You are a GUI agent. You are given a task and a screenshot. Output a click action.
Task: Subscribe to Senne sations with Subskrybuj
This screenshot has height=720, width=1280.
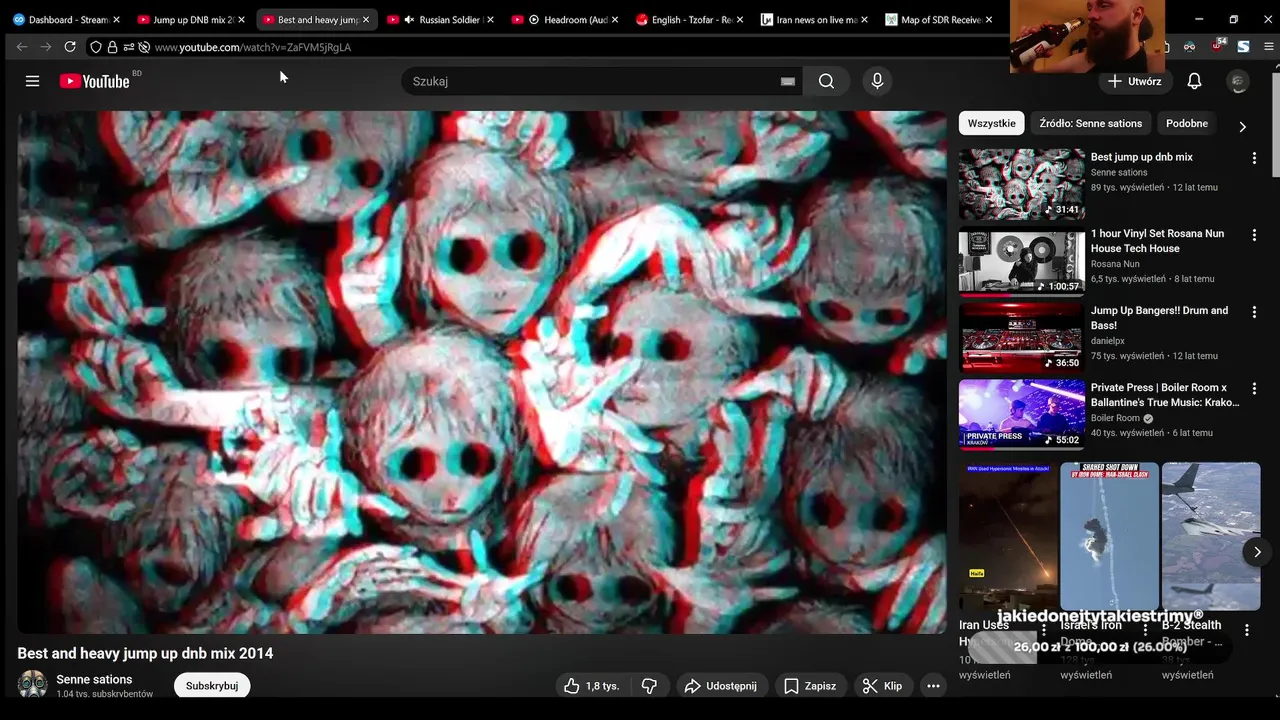[x=212, y=686]
